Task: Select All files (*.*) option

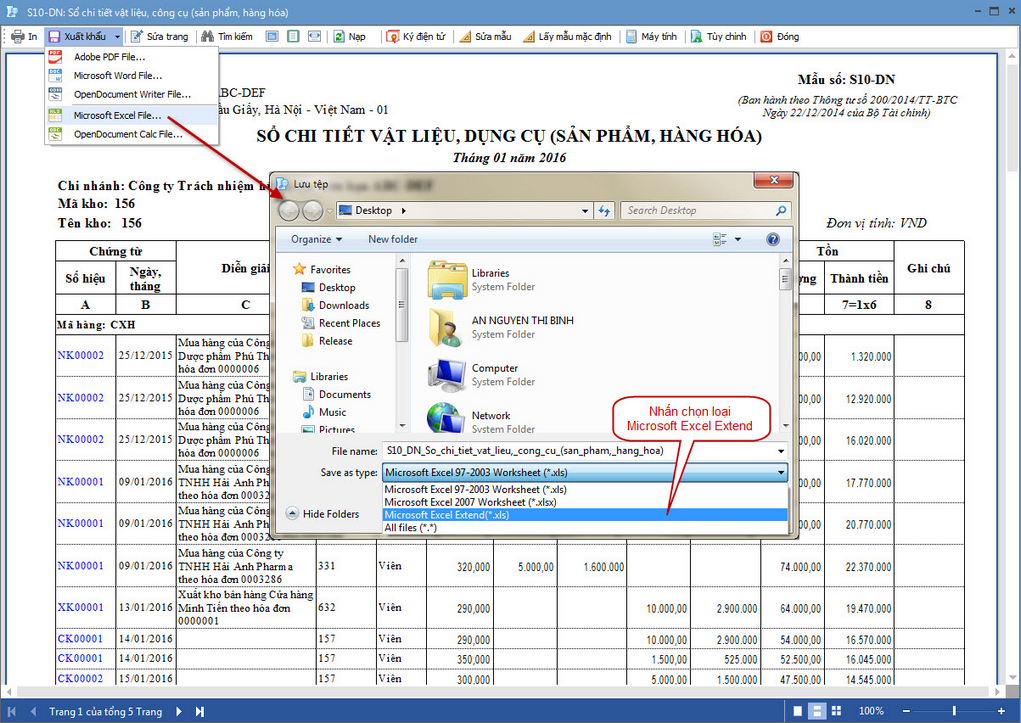Action: click(585, 528)
